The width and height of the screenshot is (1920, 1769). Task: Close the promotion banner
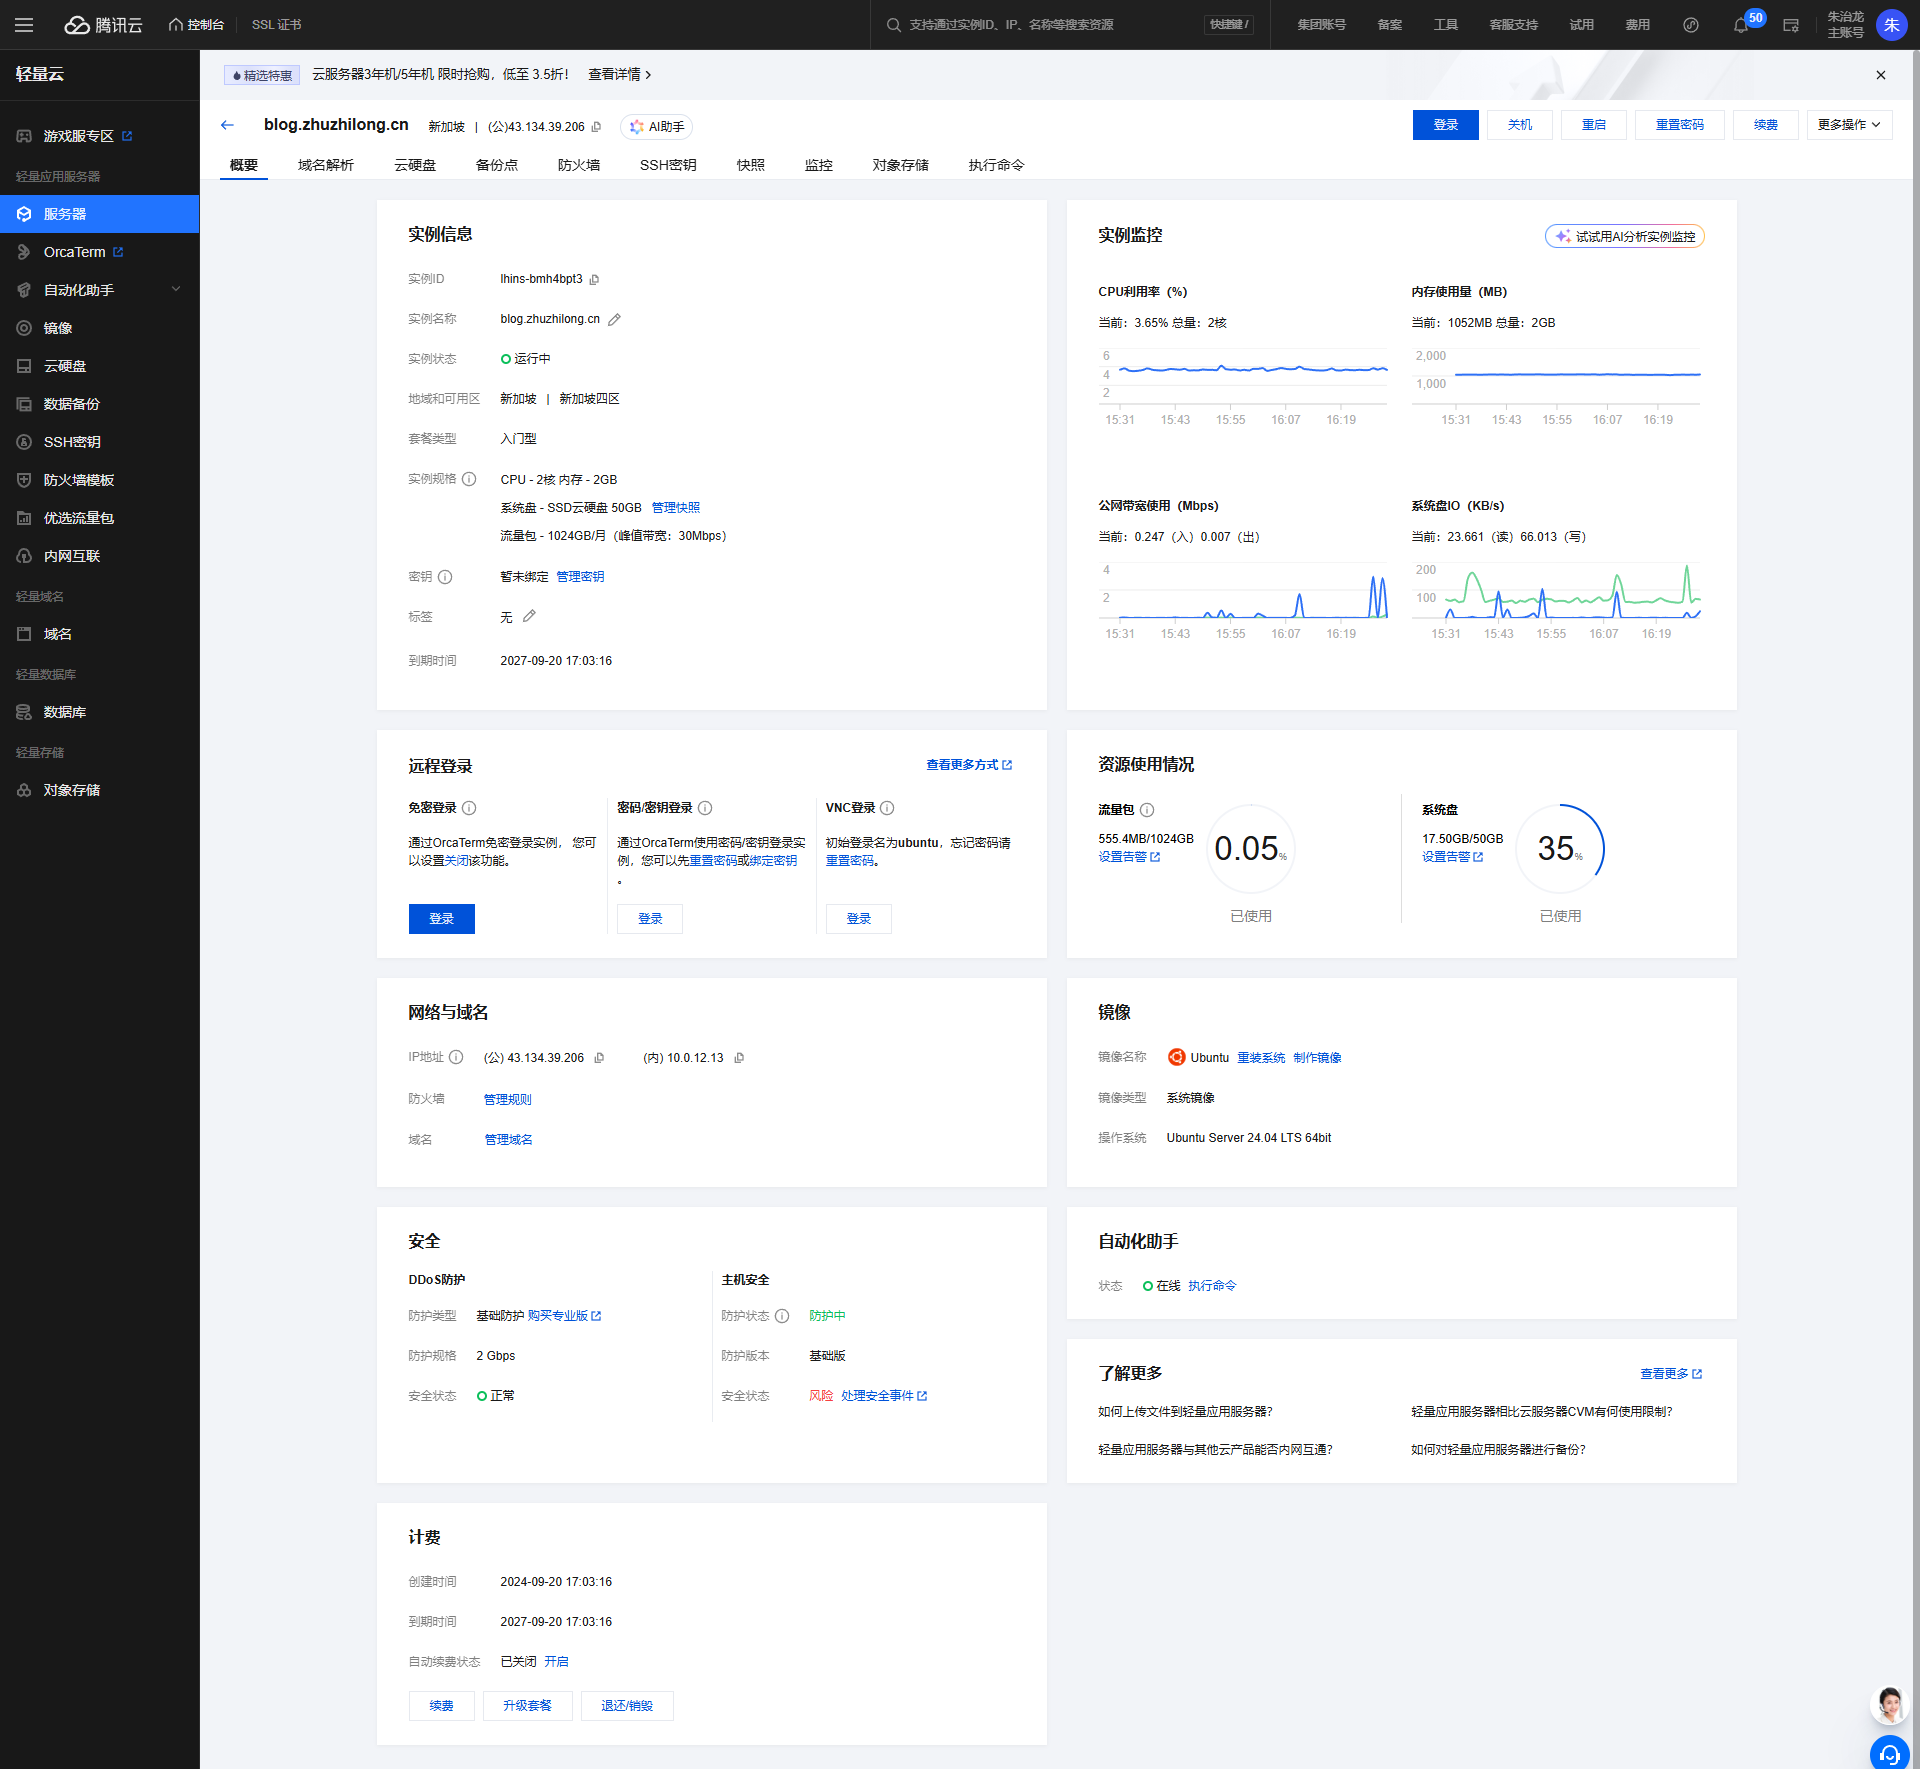(x=1881, y=75)
